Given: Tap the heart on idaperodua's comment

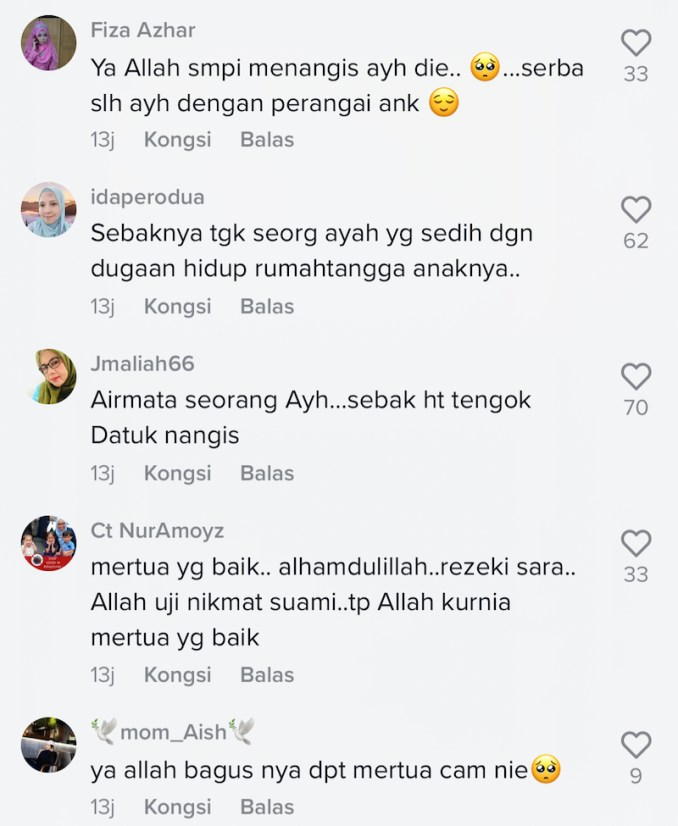Looking at the screenshot, I should tap(636, 210).
